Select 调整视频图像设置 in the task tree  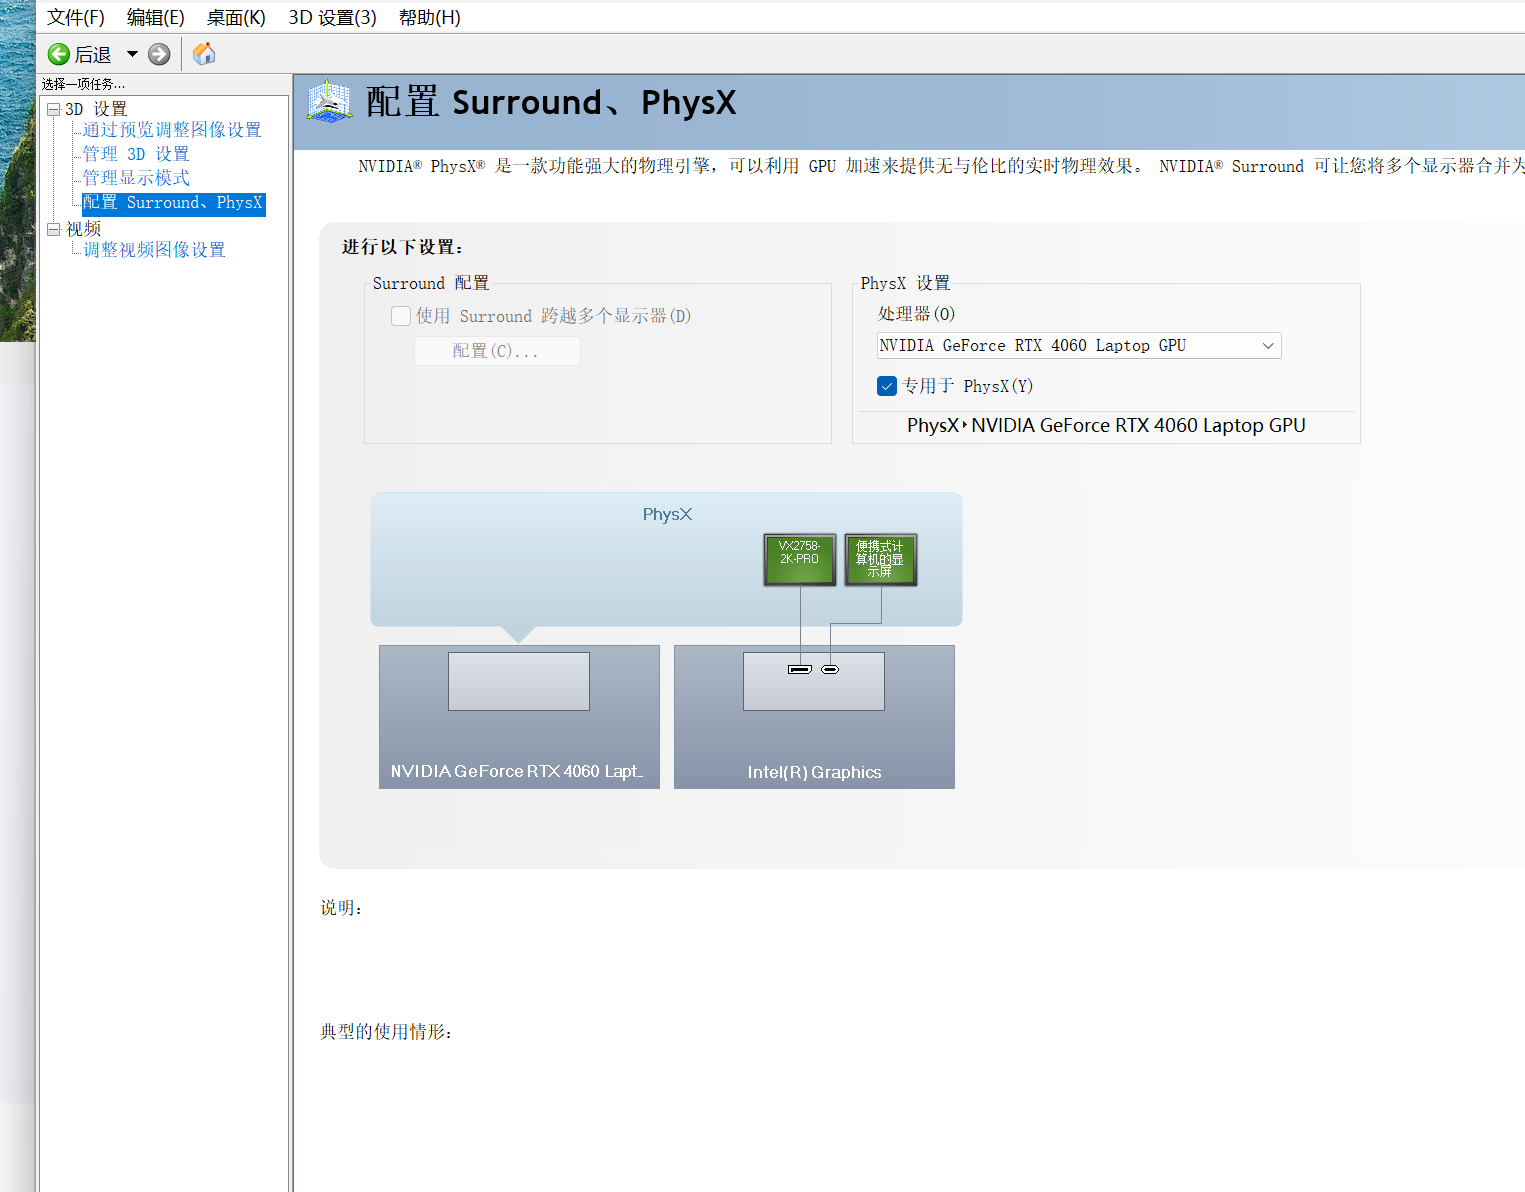(154, 250)
